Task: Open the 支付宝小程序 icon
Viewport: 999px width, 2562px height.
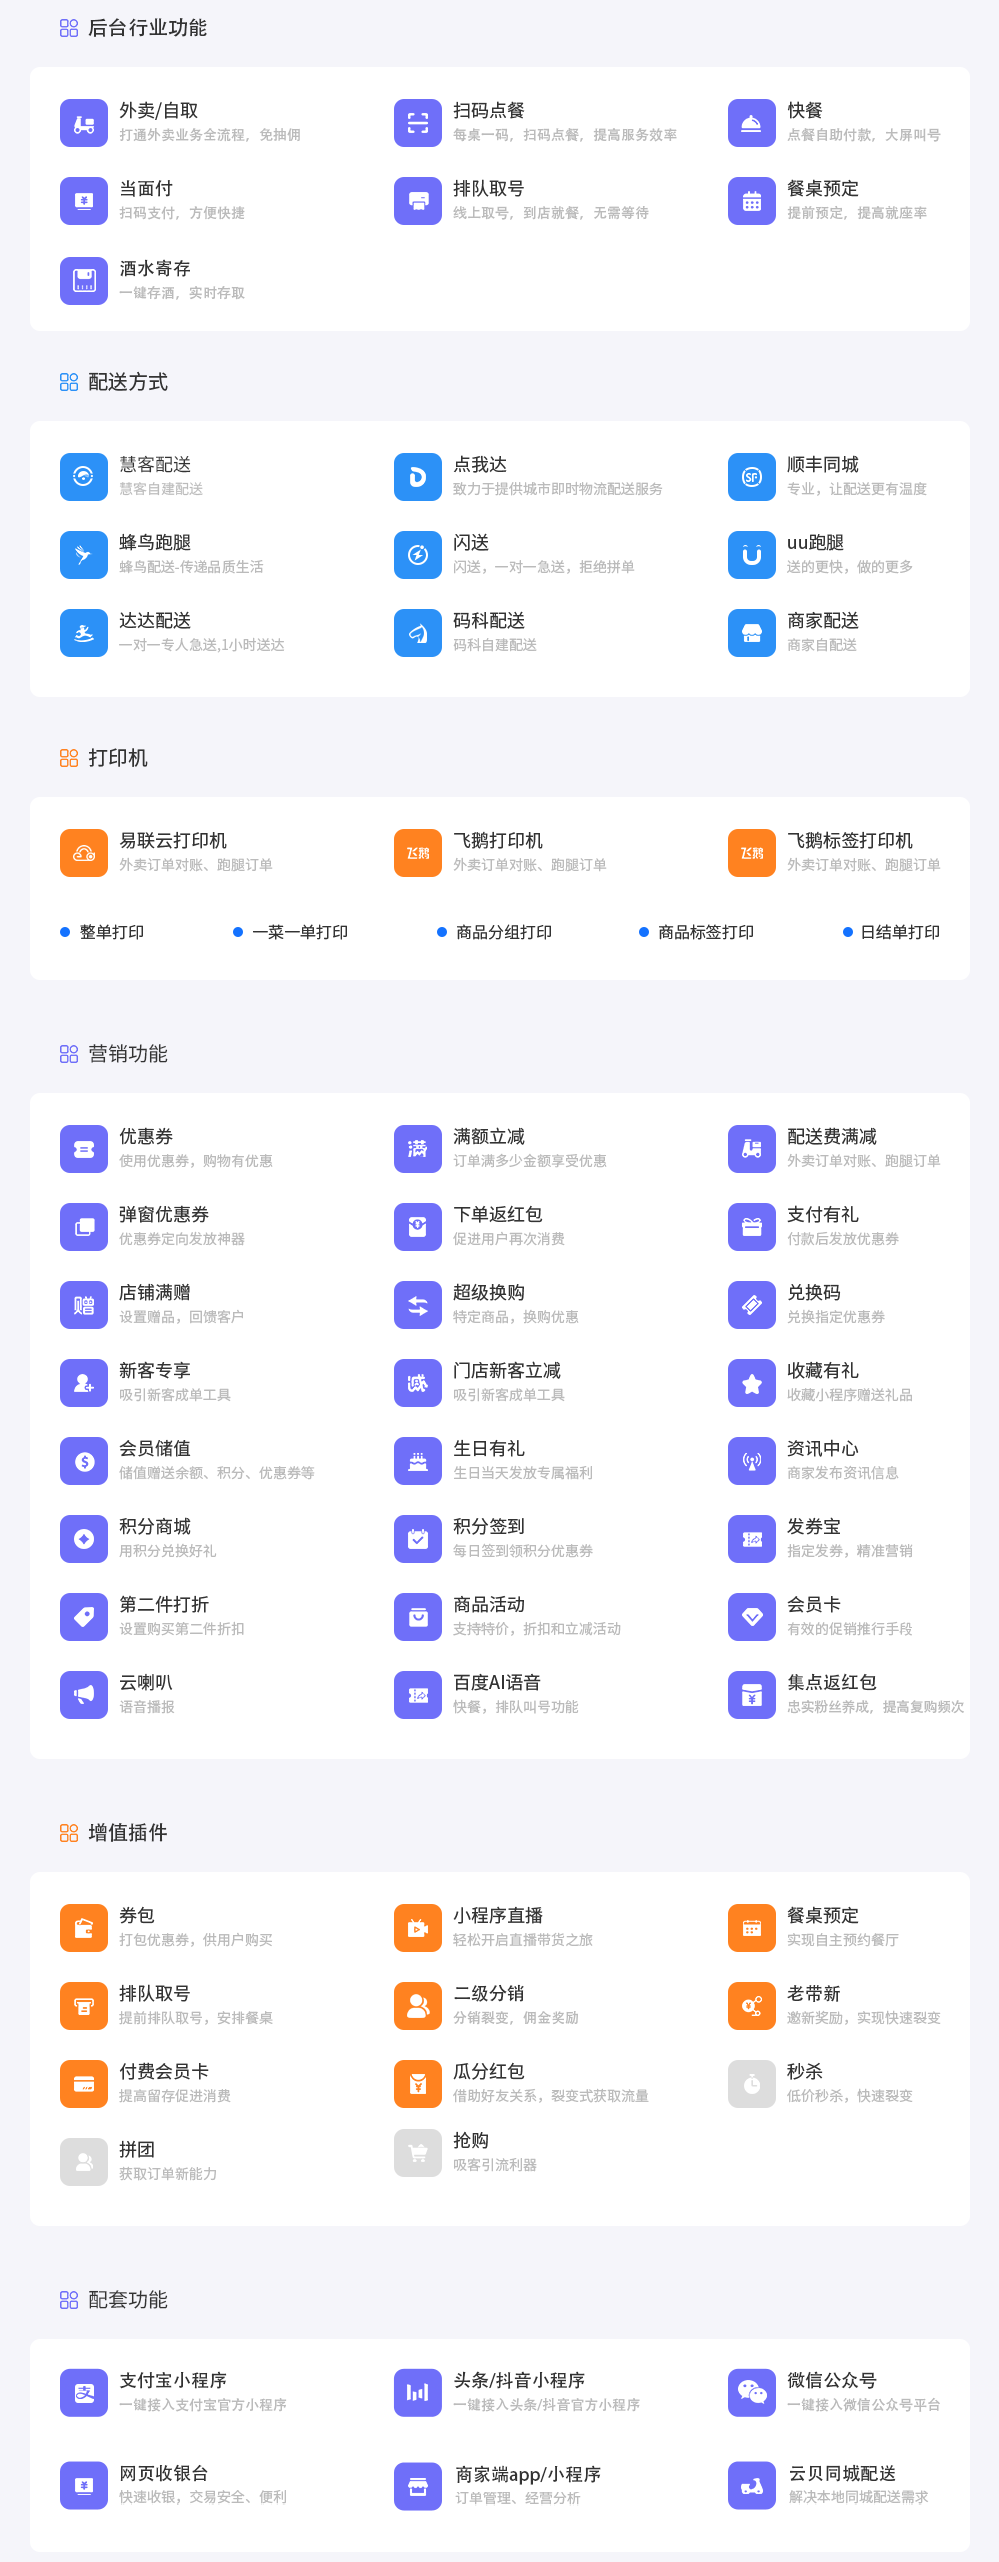Action: pos(84,2393)
